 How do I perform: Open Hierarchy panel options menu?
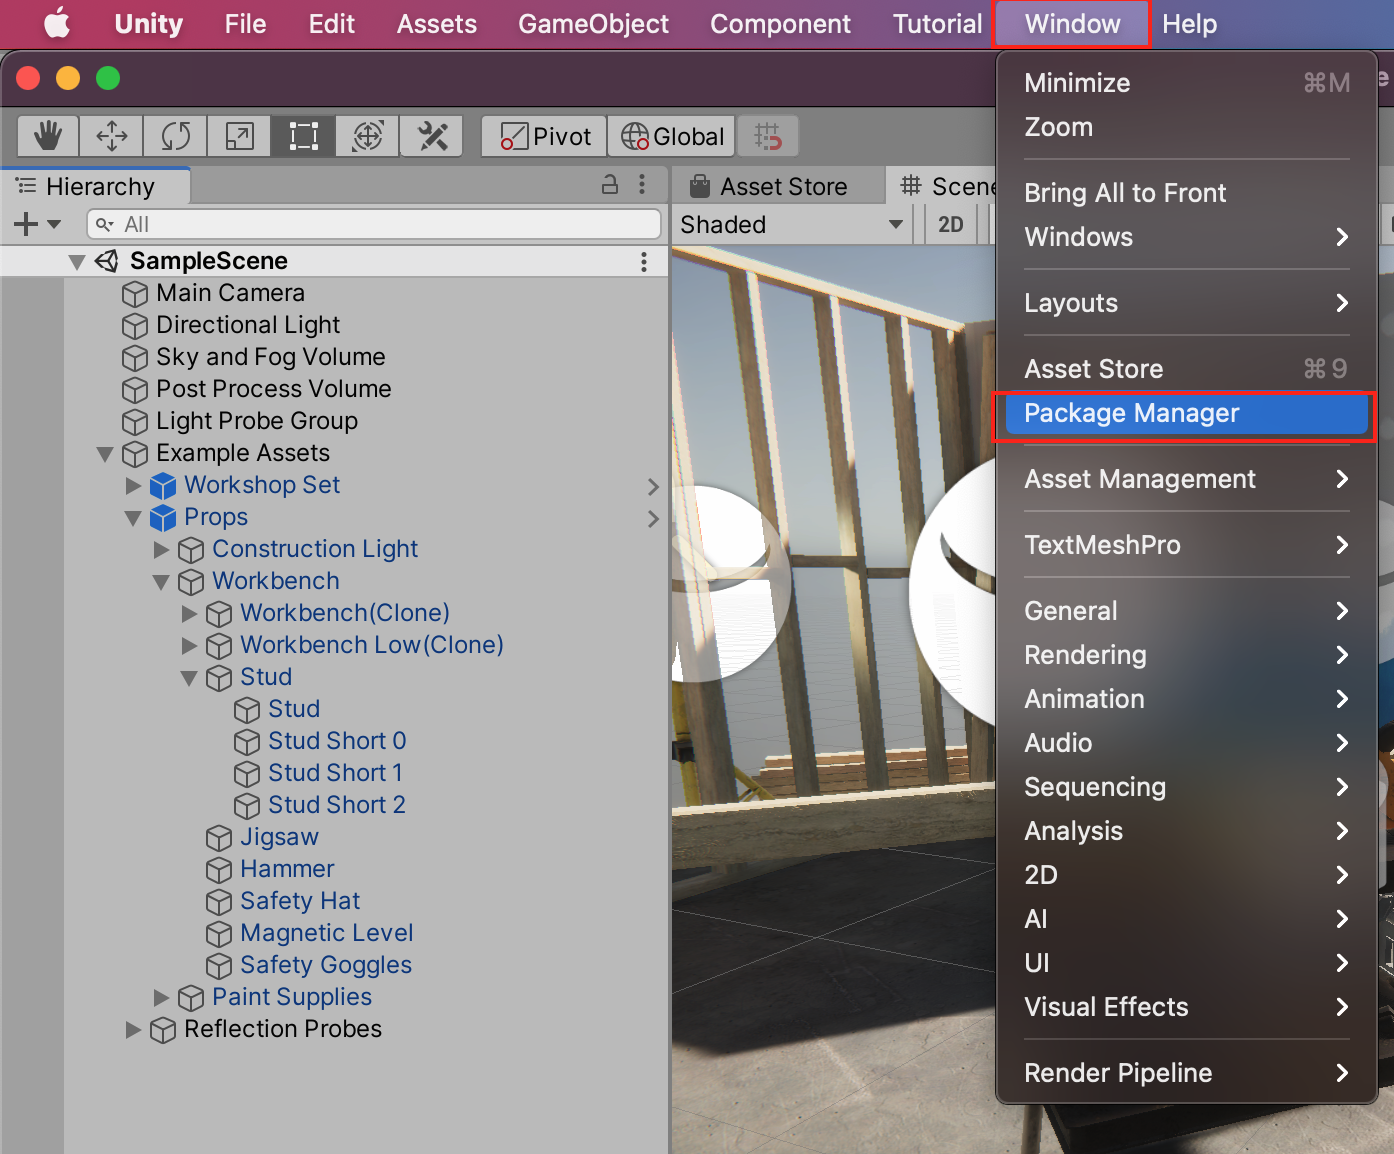642,185
